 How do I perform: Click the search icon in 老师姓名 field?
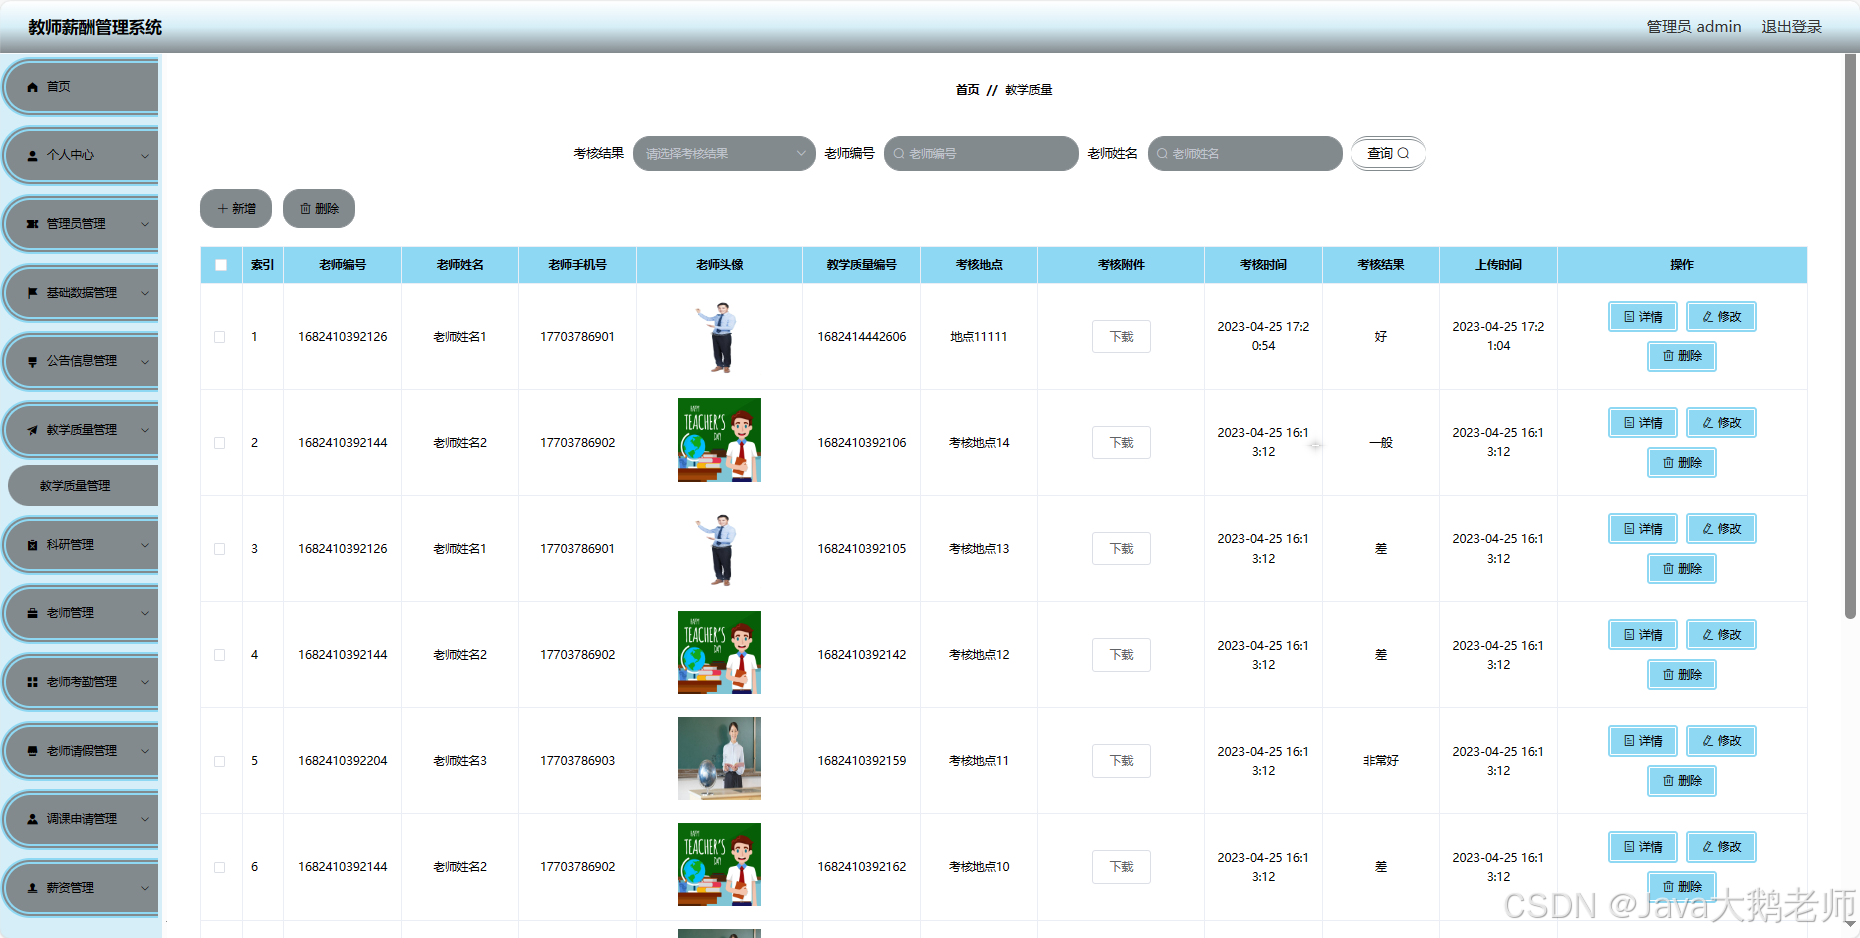[1162, 154]
